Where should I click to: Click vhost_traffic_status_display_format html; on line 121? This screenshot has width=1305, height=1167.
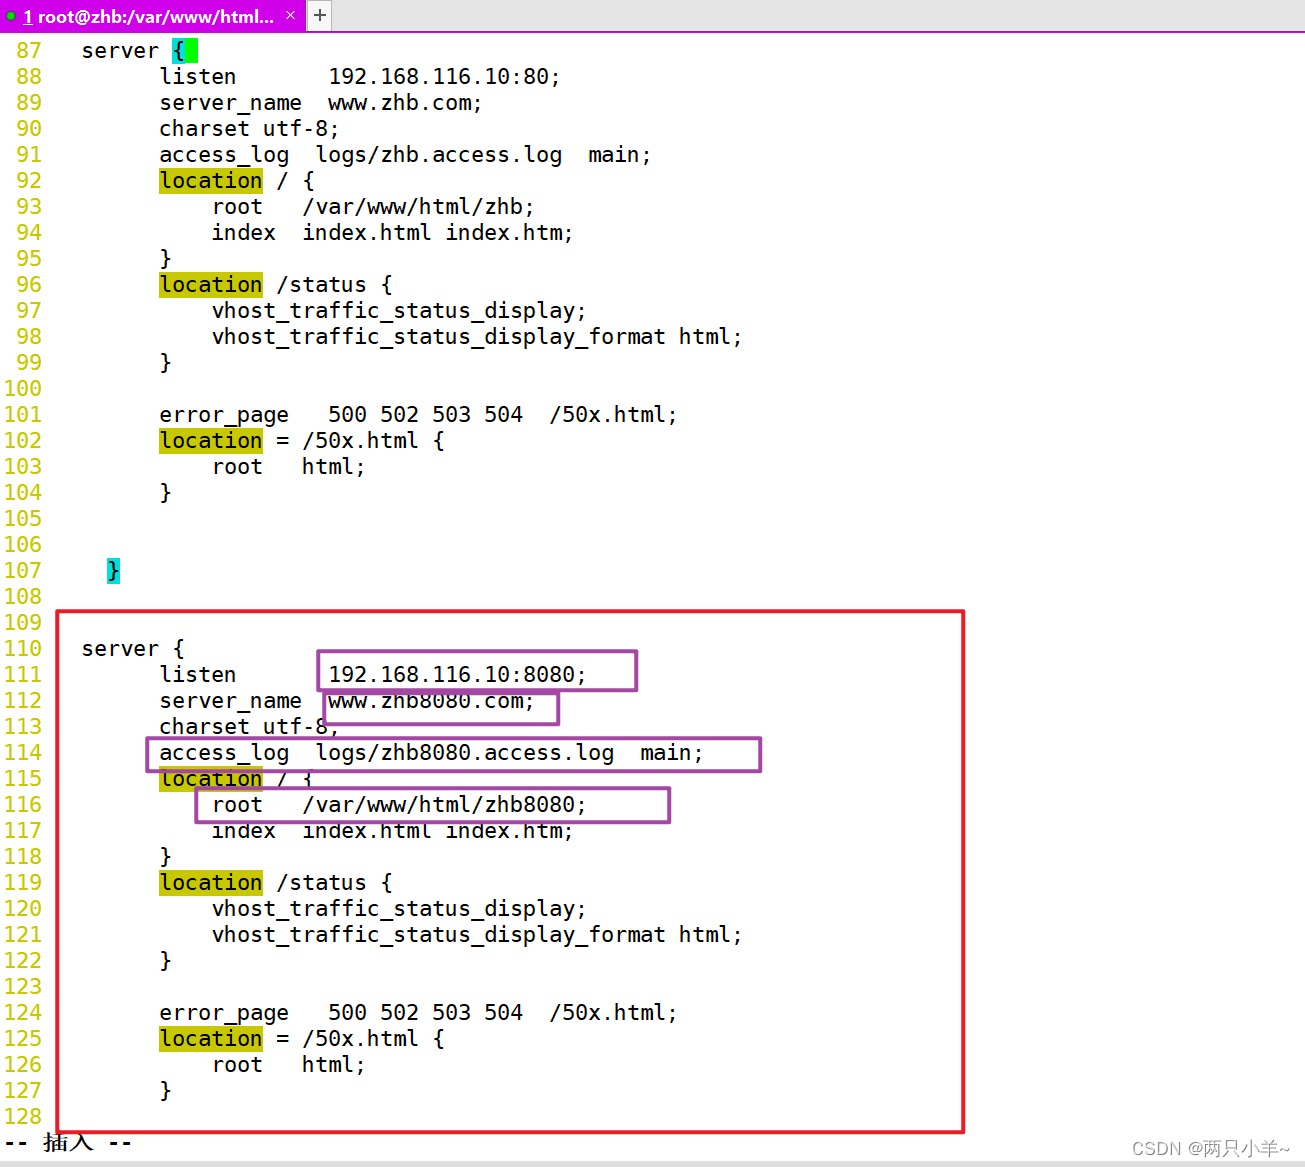[477, 935]
